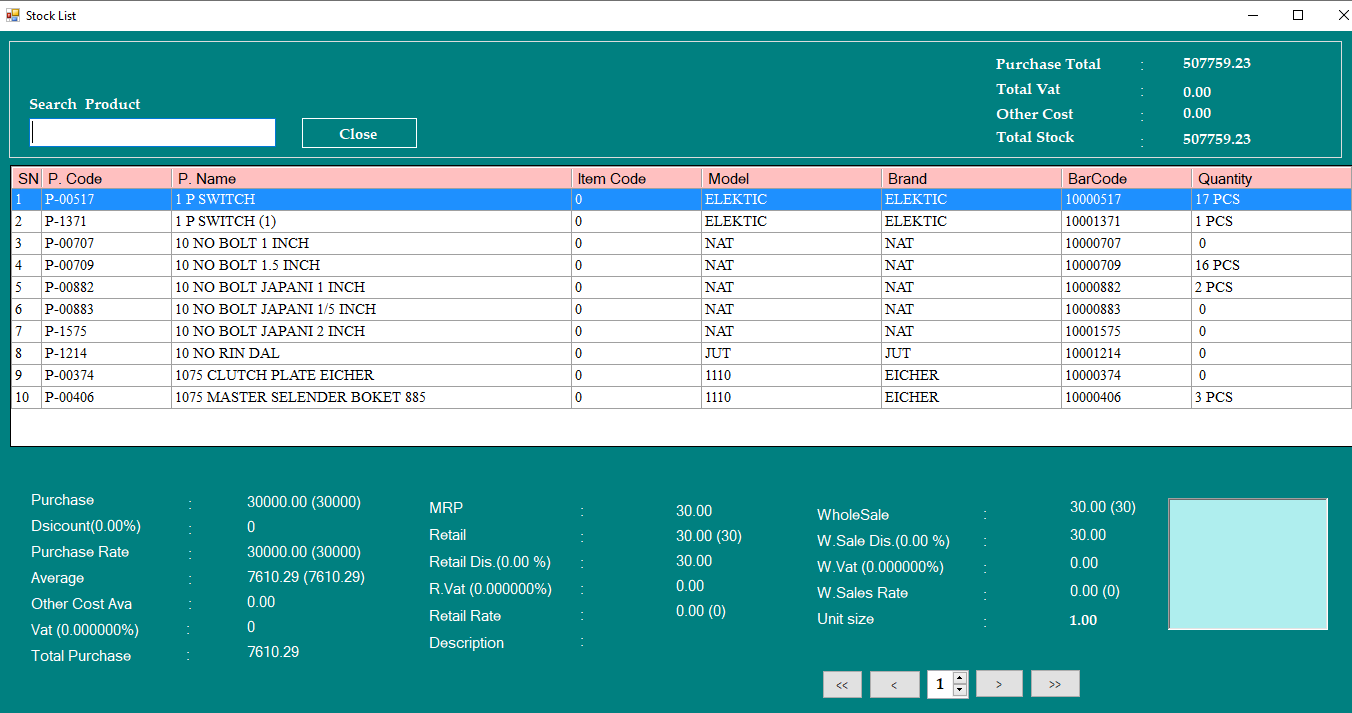The height and width of the screenshot is (713, 1352).
Task: Increase page number with stepper up arrow
Action: click(960, 678)
